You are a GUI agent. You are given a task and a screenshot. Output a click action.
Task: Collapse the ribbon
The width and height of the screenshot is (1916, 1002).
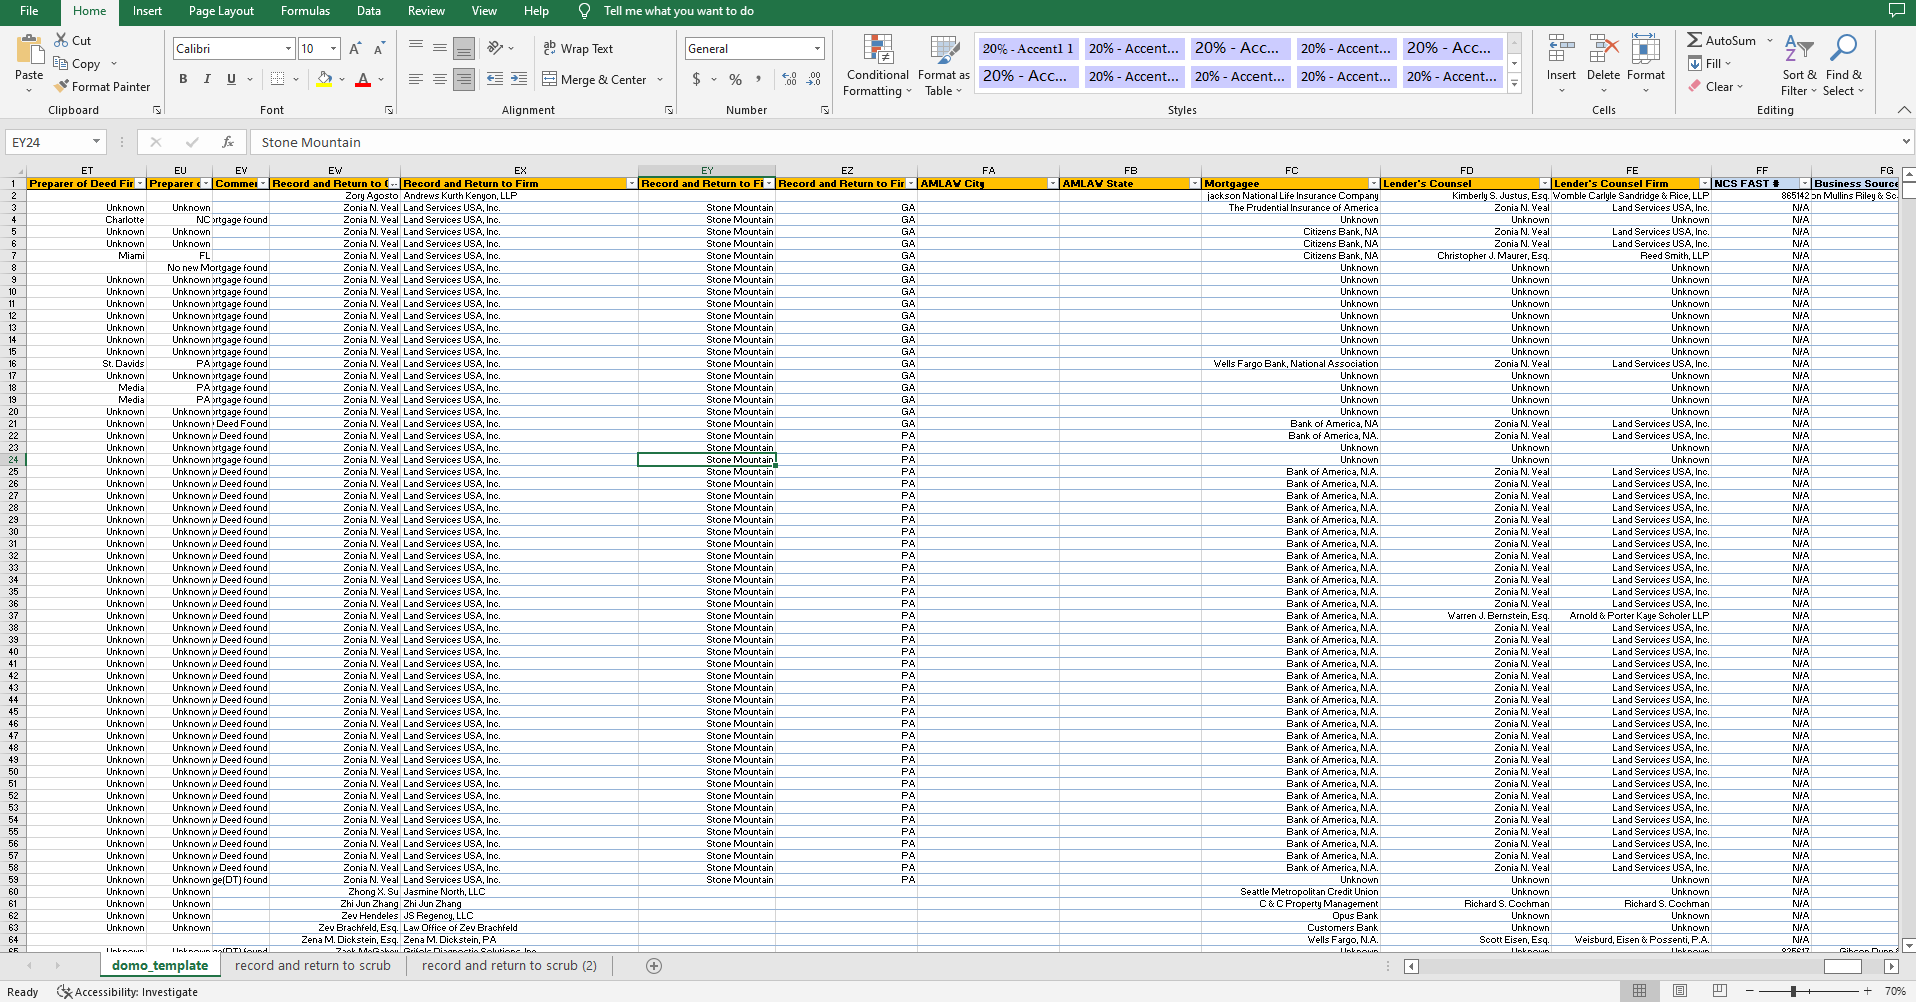click(1904, 110)
